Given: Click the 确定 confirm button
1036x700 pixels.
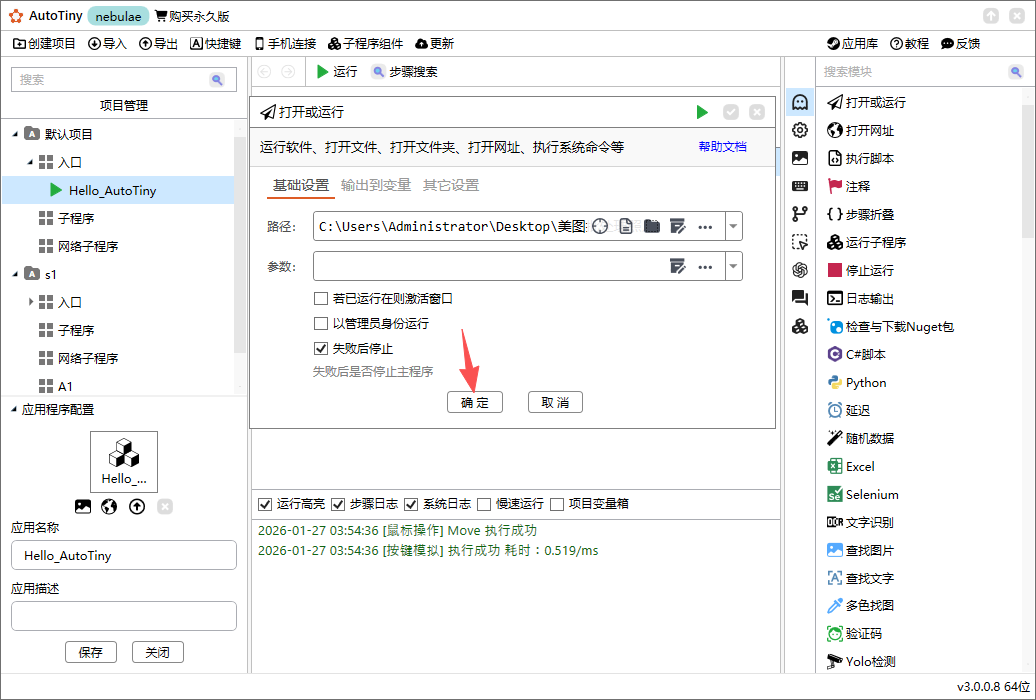Looking at the screenshot, I should 474,401.
